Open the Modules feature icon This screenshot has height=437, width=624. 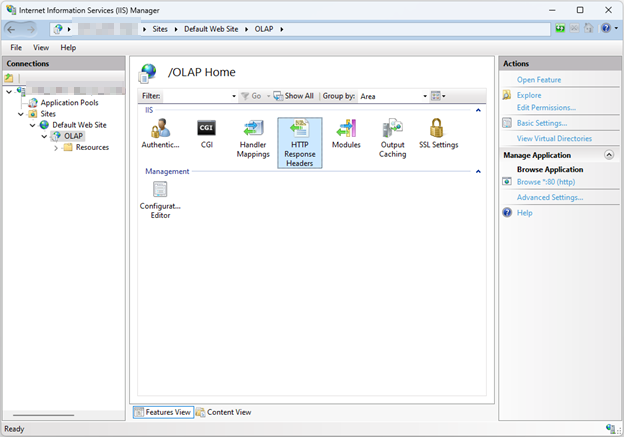[x=346, y=128]
